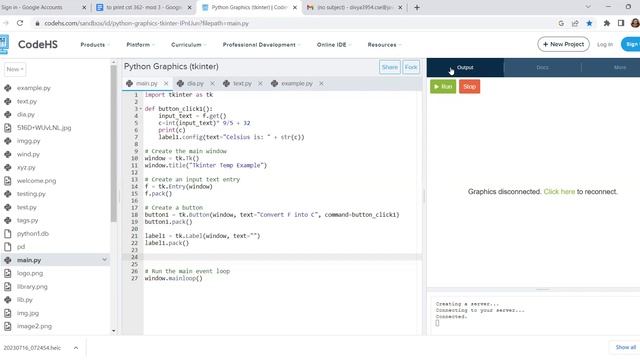This screenshot has height=360, width=640.
Task: Click the Share button
Action: (389, 67)
